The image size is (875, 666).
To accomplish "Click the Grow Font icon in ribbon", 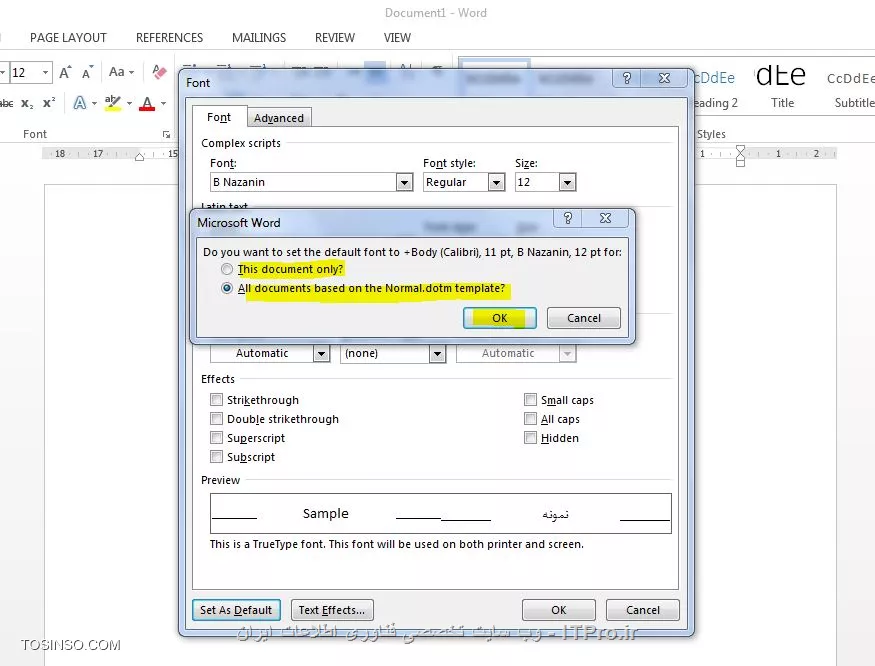I will point(65,73).
